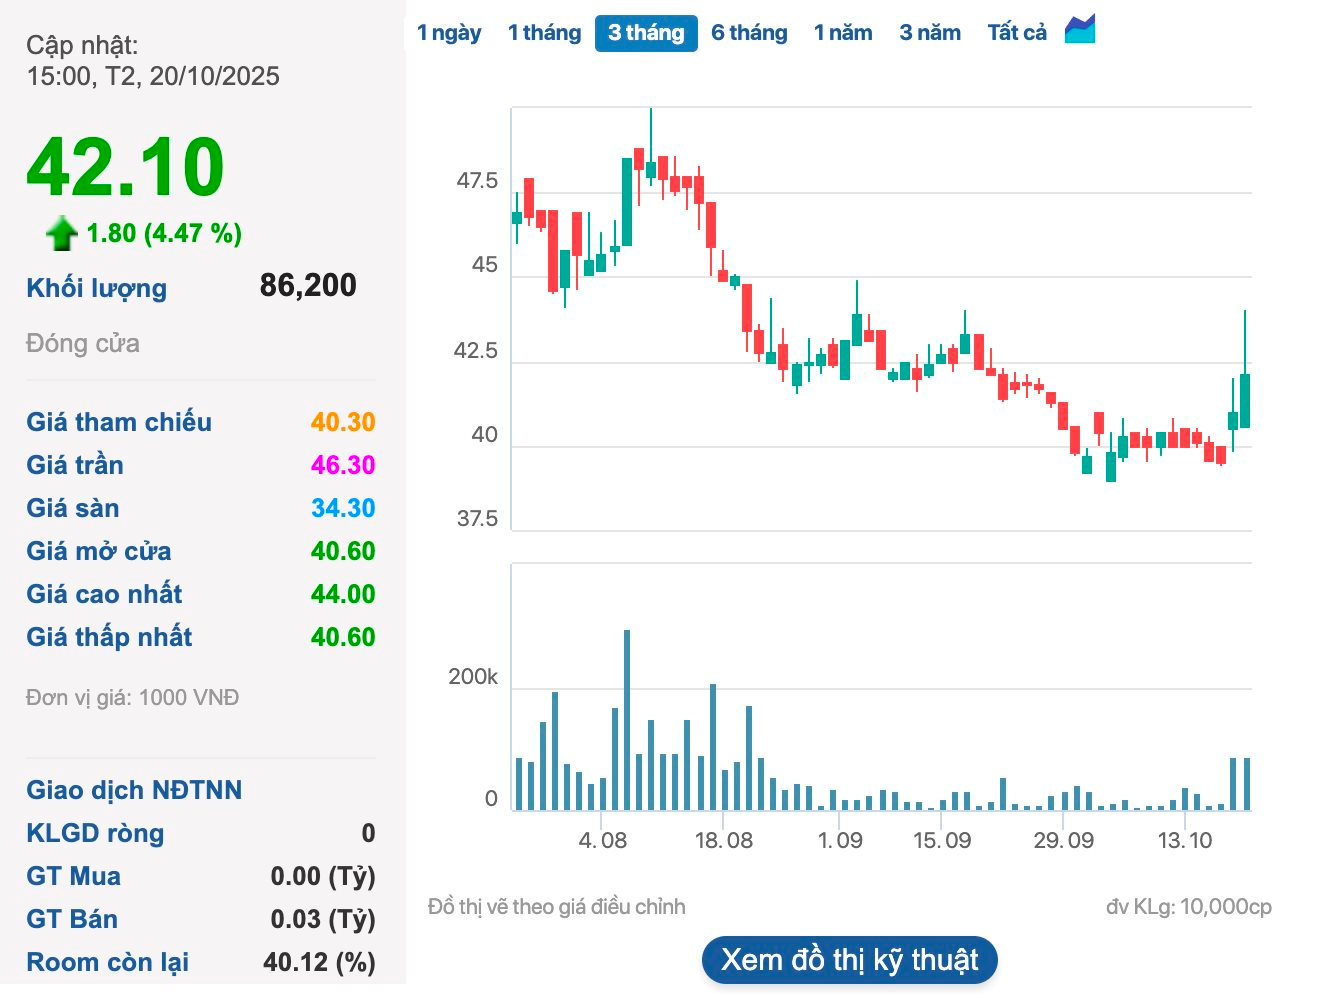Click the area chart icon beside Tất cả
1326x996 pixels.
1080,30
